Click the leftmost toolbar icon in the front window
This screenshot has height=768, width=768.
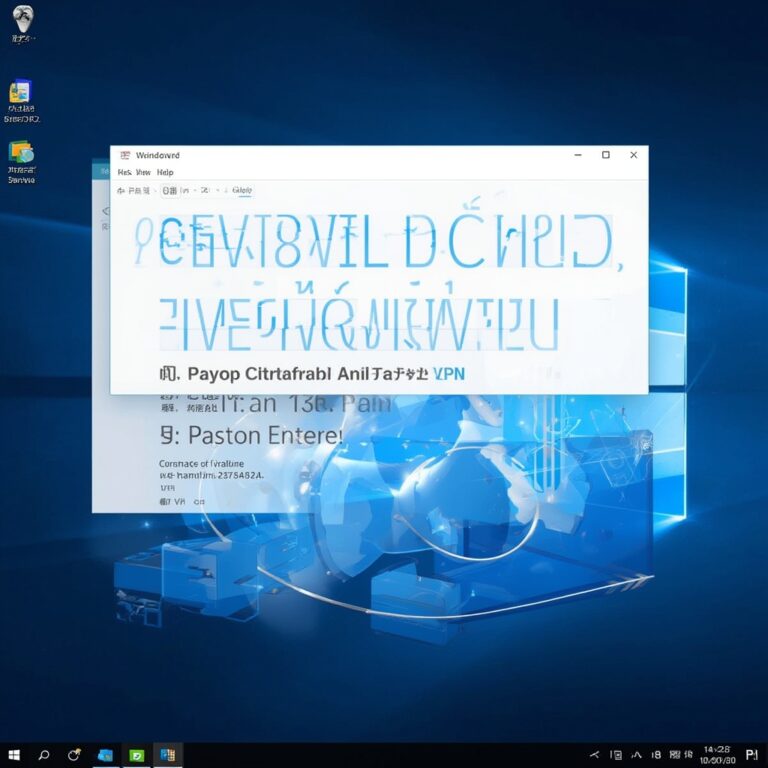pyautogui.click(x=120, y=191)
